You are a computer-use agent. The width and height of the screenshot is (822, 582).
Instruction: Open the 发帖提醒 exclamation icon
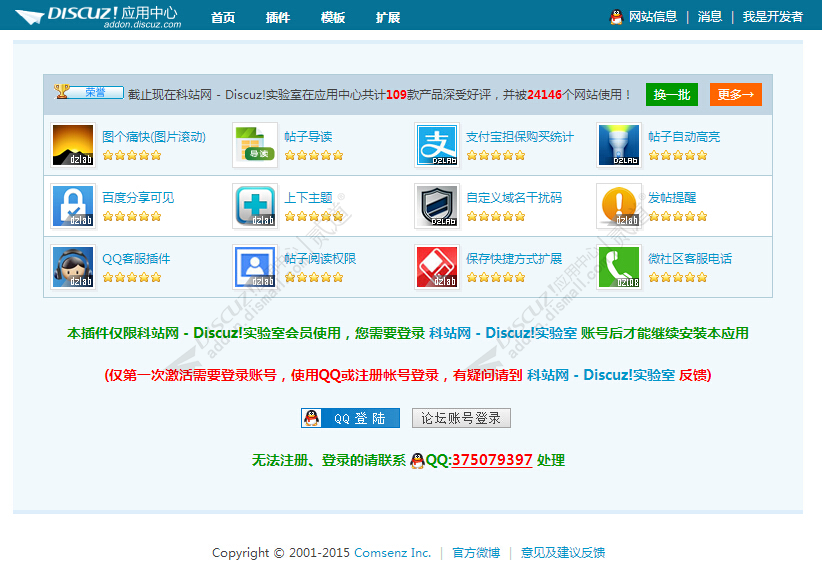point(619,206)
